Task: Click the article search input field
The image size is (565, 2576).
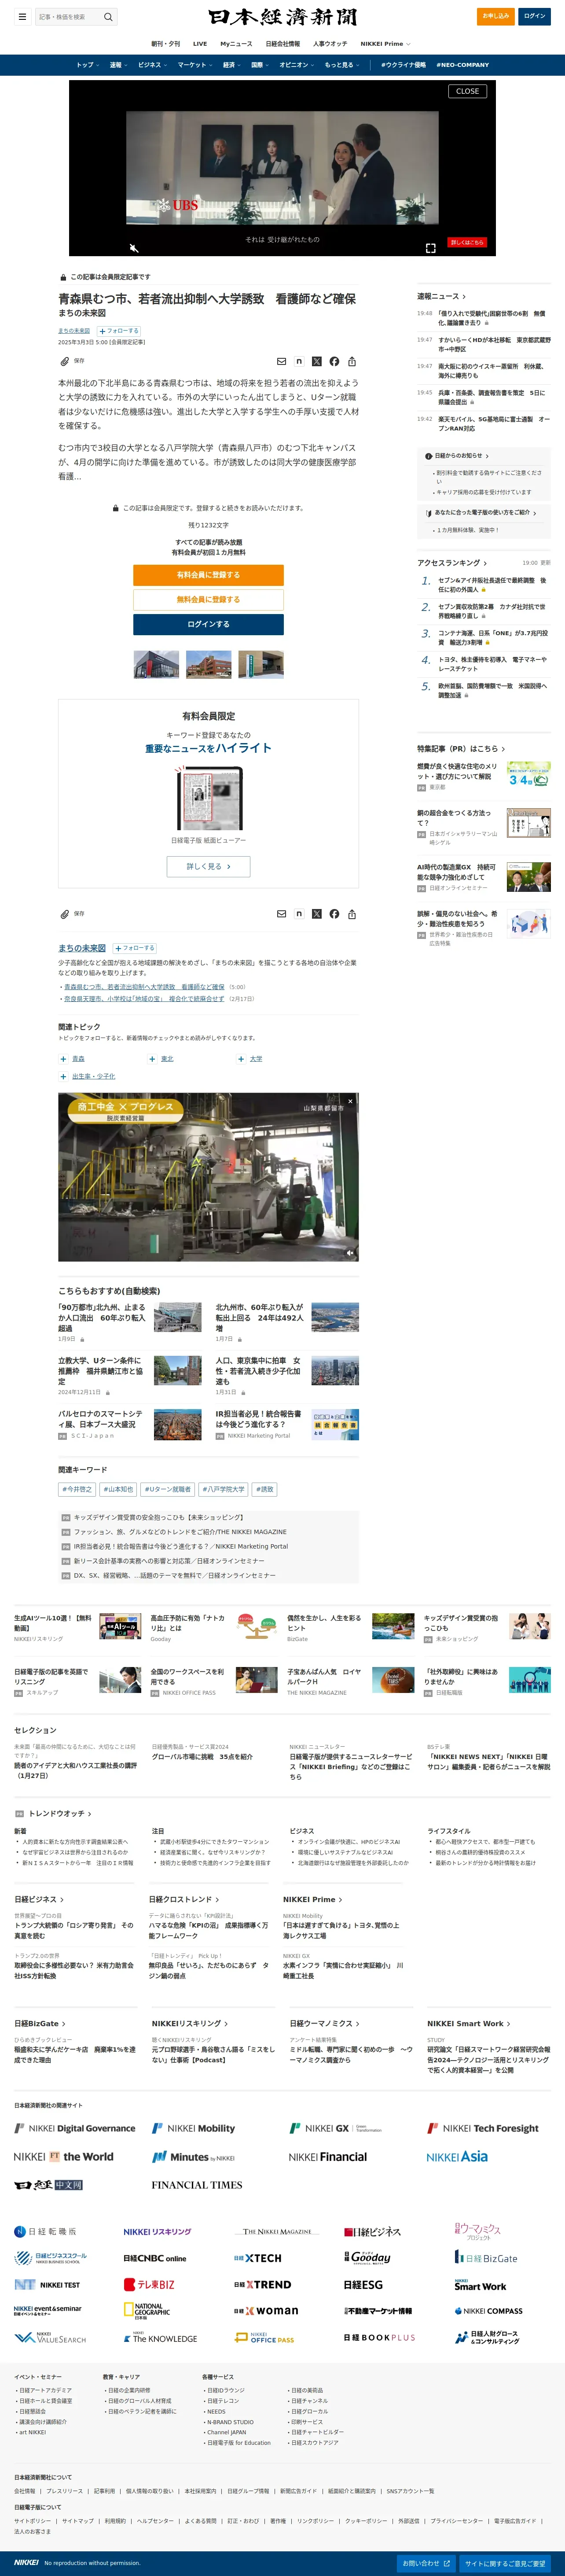Action: (x=68, y=17)
